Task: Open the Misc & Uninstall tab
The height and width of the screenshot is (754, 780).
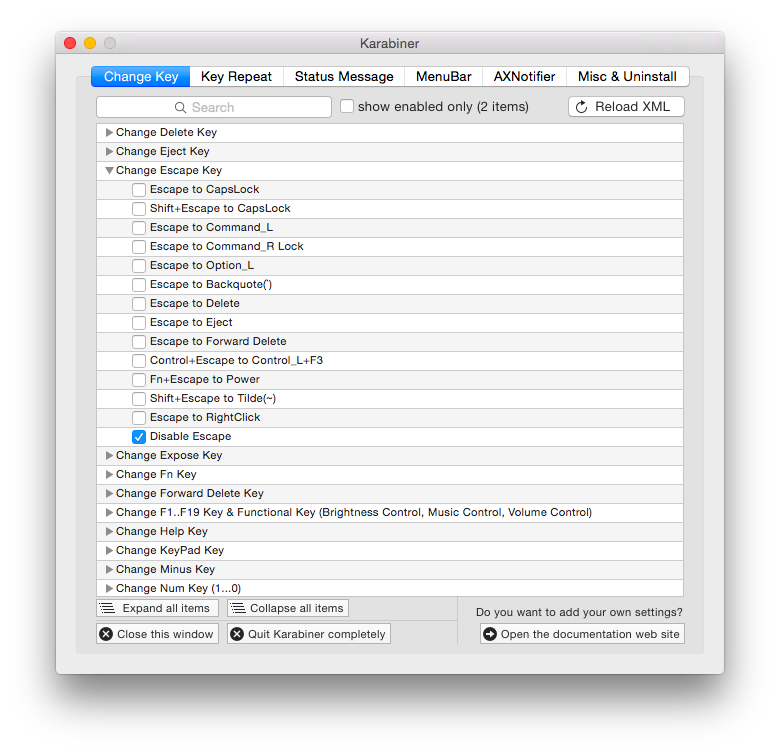Action: [x=627, y=77]
